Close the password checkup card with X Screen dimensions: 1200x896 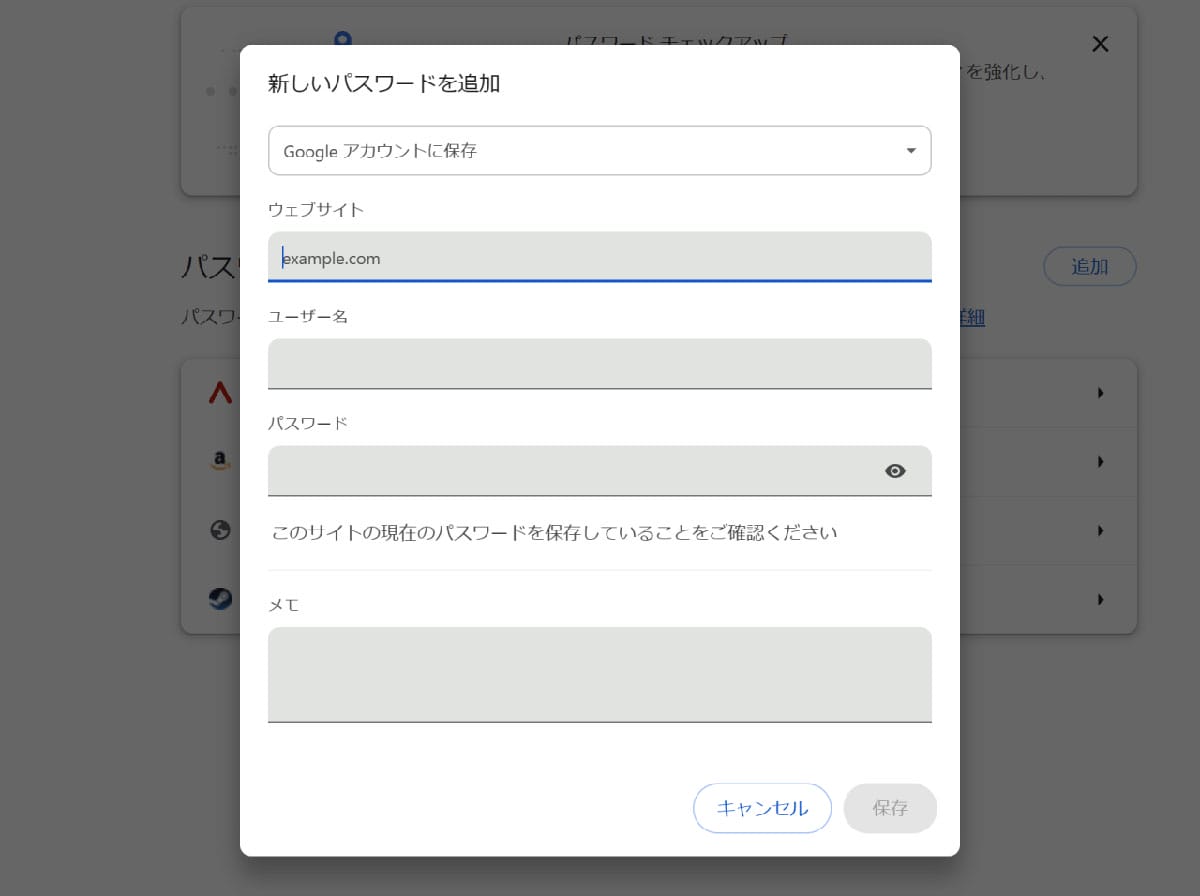pos(1100,44)
